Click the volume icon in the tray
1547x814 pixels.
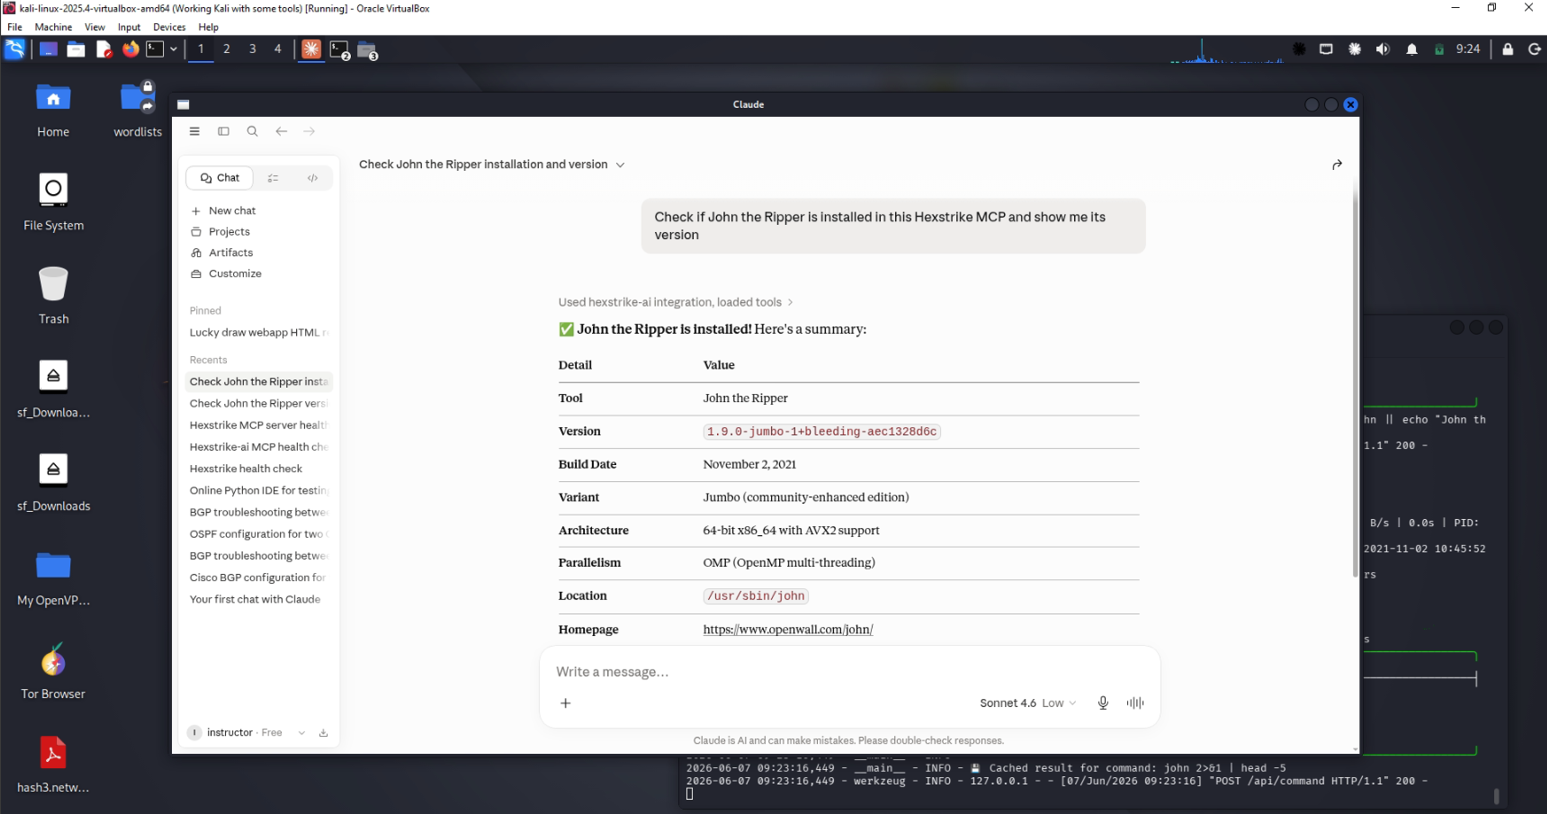(x=1383, y=49)
